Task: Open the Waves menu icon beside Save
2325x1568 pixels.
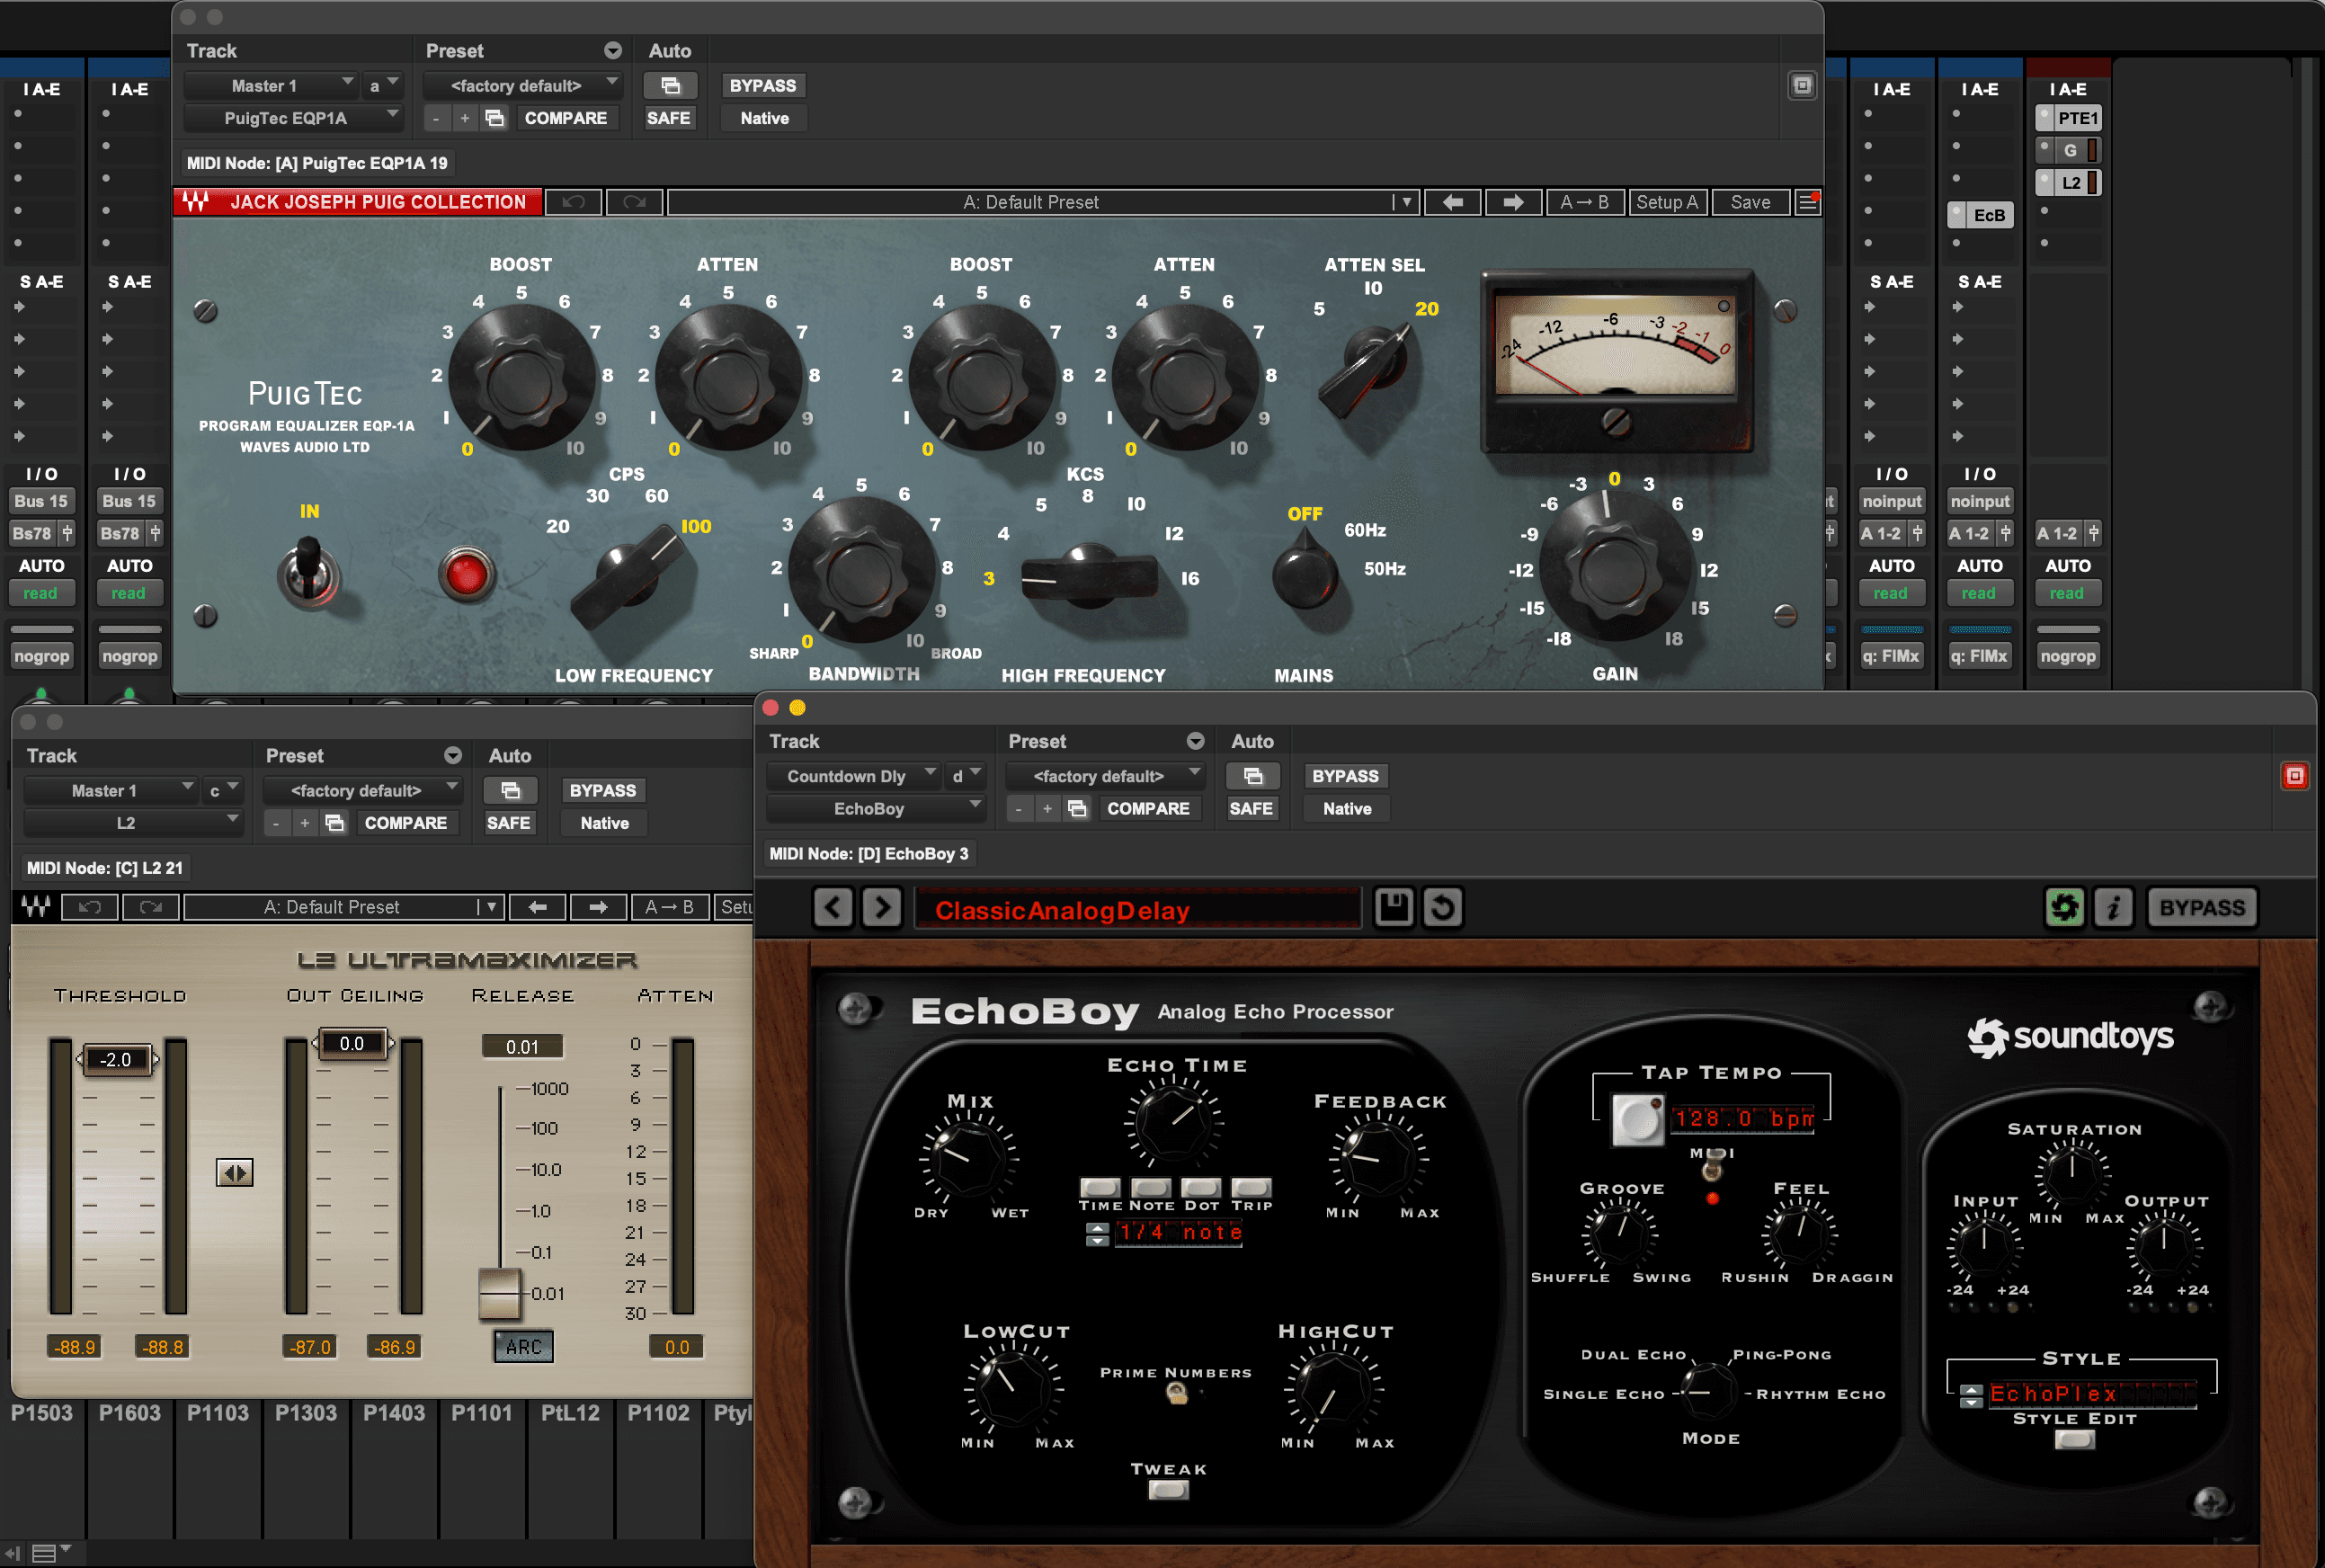Action: pos(1807,202)
